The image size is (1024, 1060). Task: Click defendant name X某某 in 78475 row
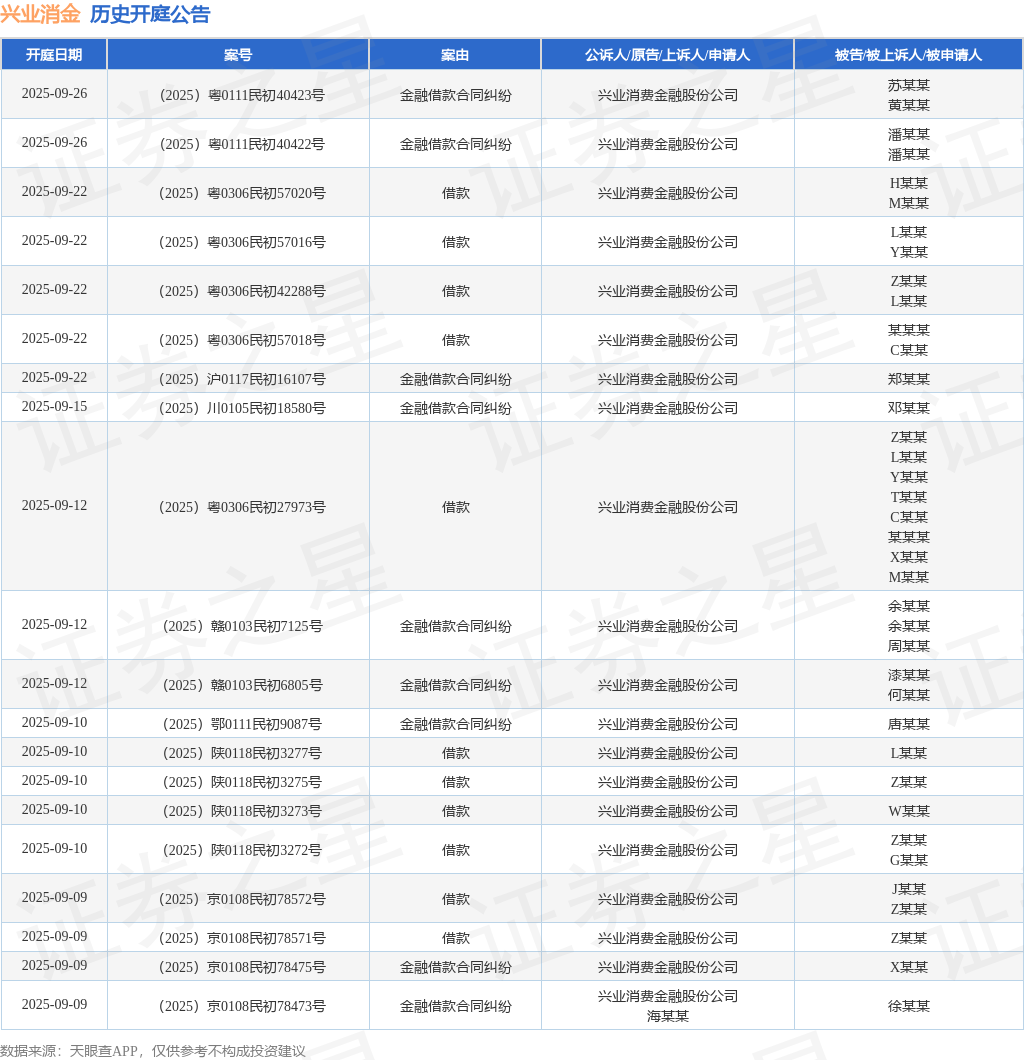point(908,967)
